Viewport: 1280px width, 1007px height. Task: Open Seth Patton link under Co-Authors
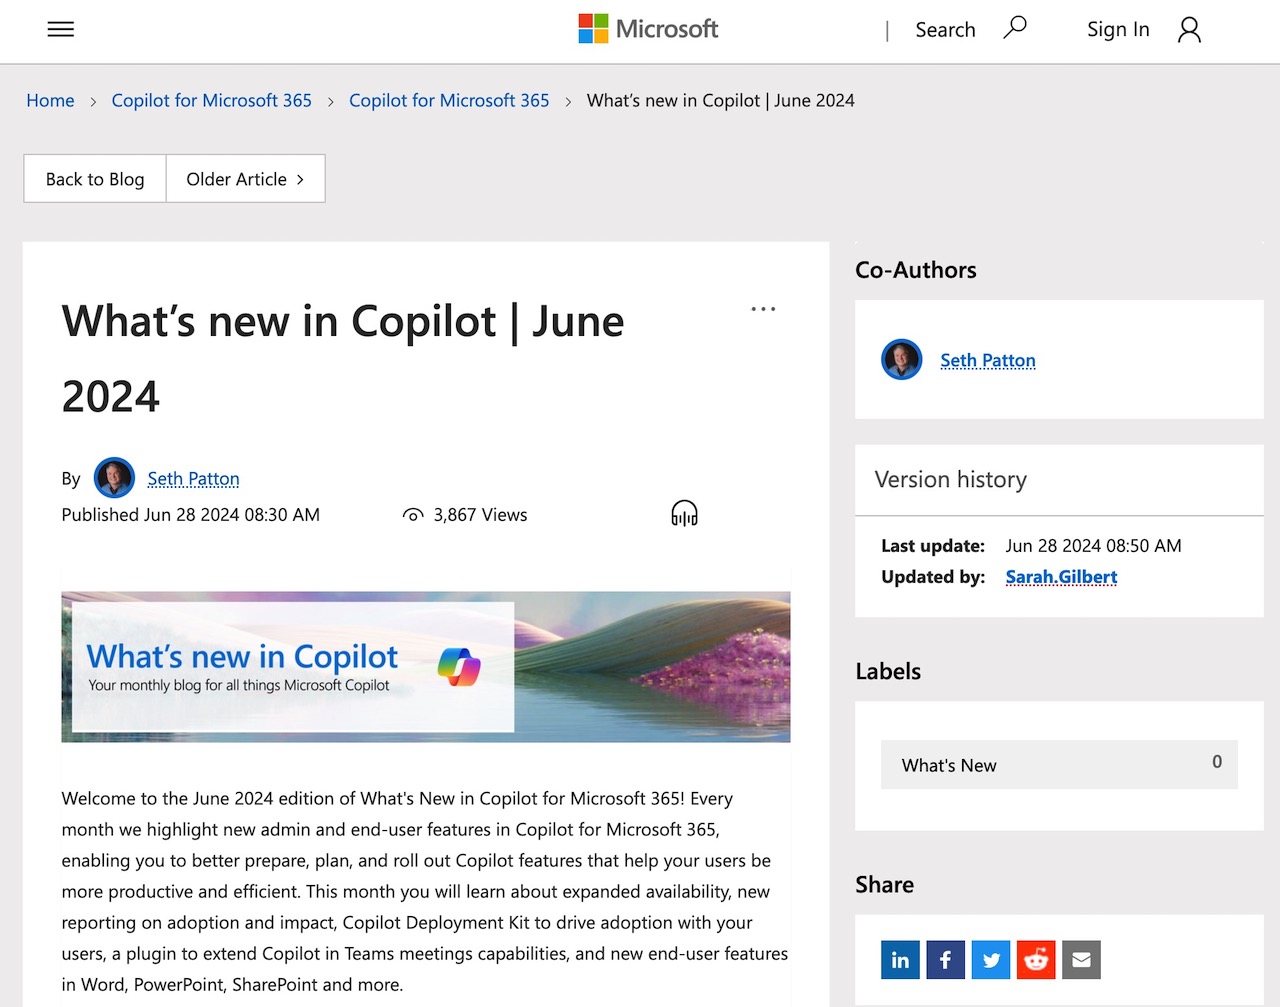point(988,360)
